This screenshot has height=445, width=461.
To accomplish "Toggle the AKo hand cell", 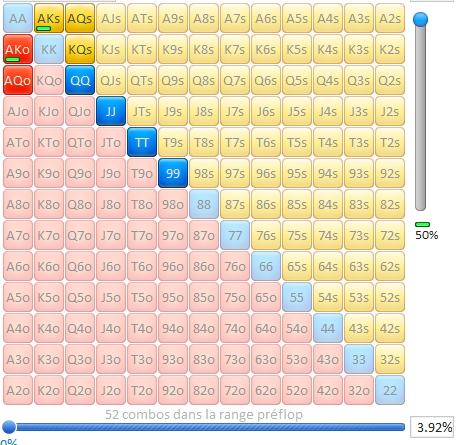I will (18, 49).
